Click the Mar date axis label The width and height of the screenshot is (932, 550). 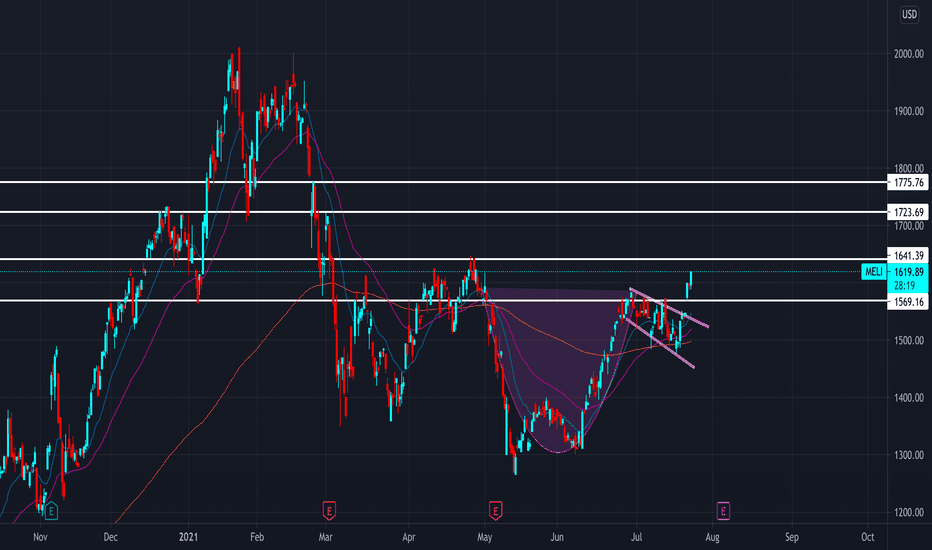[x=325, y=537]
